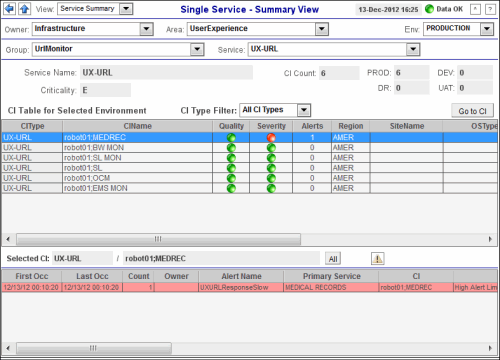
Task: Click the caret button beside Data OK
Action: coord(475,9)
